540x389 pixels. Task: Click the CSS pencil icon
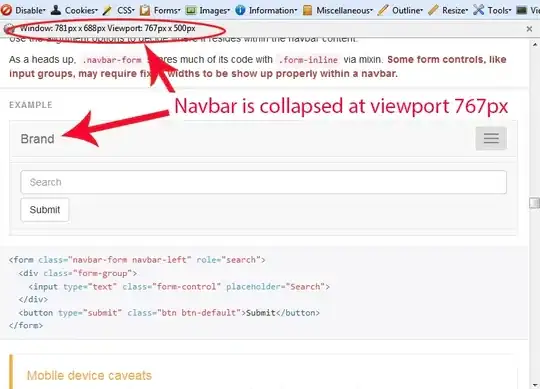pos(107,10)
